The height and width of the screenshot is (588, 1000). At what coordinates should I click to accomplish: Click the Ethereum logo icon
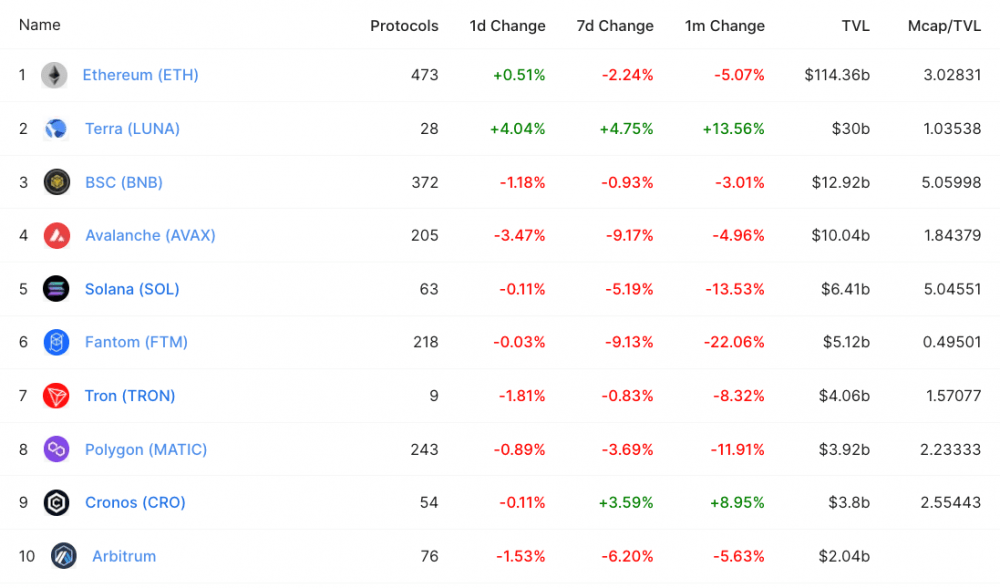54,75
